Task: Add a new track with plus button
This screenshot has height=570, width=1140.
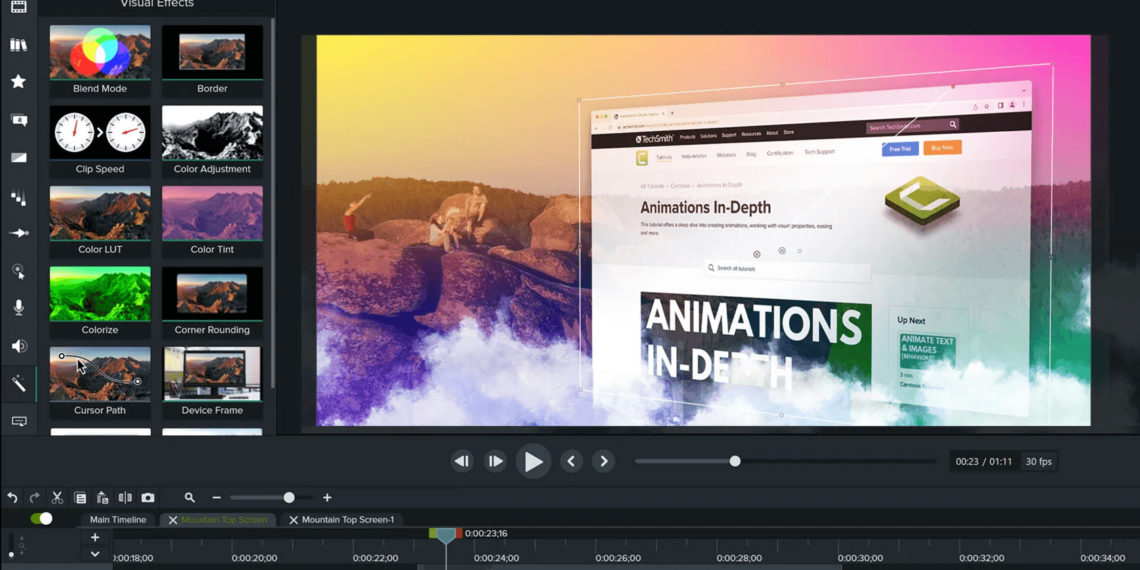Action: pos(95,537)
